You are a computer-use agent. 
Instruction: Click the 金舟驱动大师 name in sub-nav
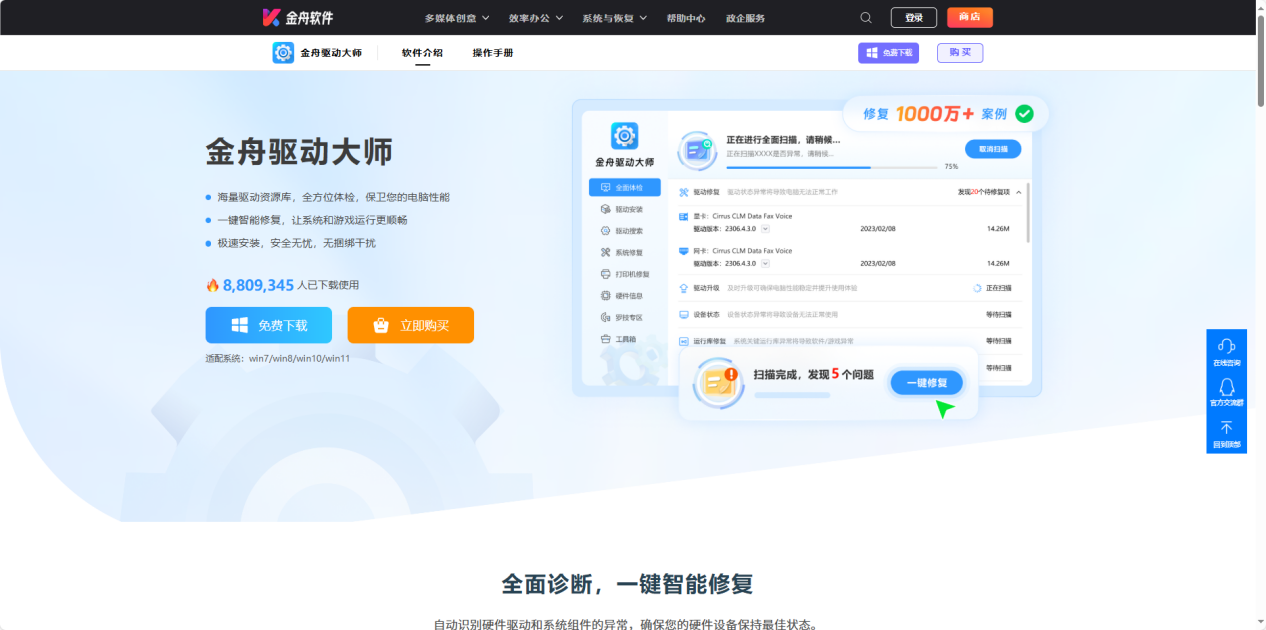[331, 53]
